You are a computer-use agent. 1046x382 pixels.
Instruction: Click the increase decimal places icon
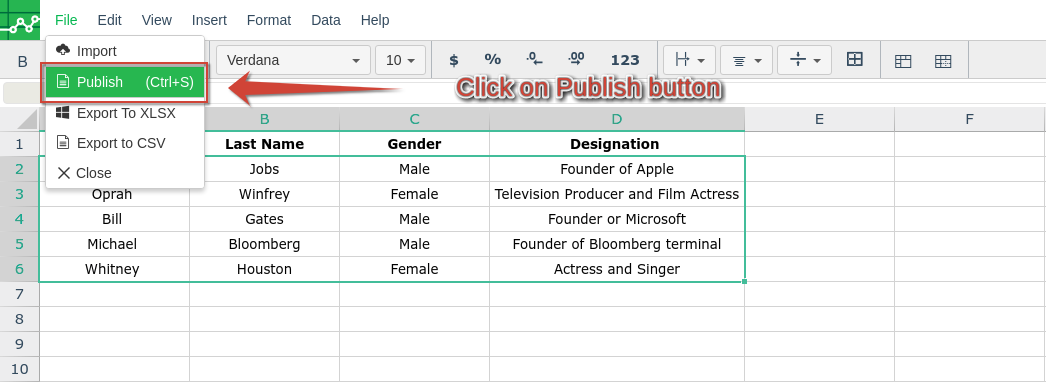(576, 59)
